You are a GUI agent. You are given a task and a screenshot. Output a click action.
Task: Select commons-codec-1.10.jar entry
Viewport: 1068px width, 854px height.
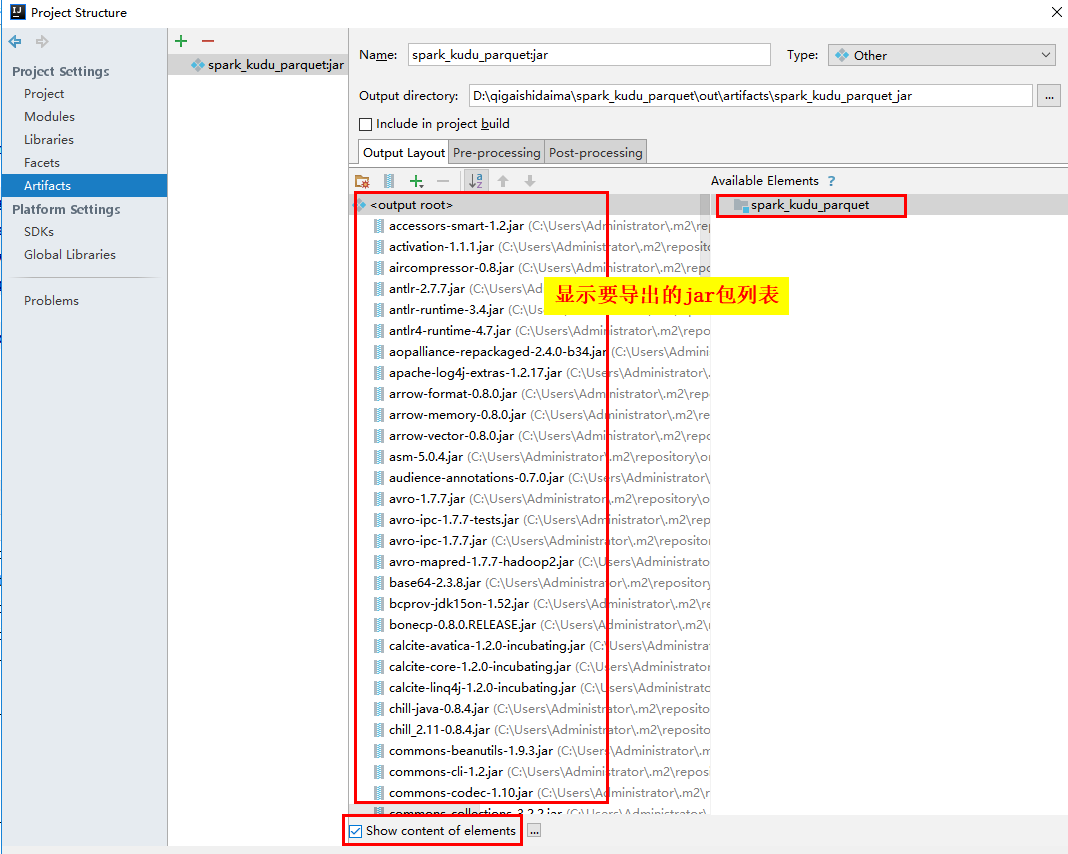pos(460,793)
